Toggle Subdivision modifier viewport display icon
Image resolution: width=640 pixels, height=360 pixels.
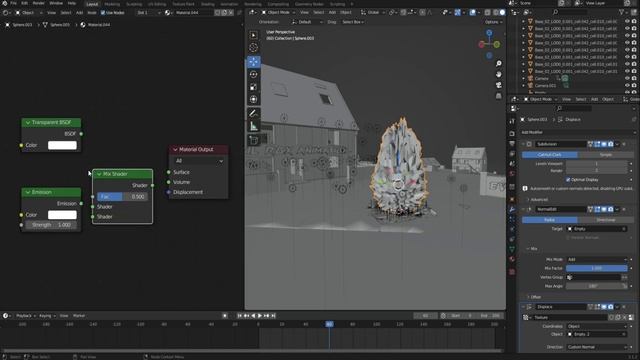604,144
